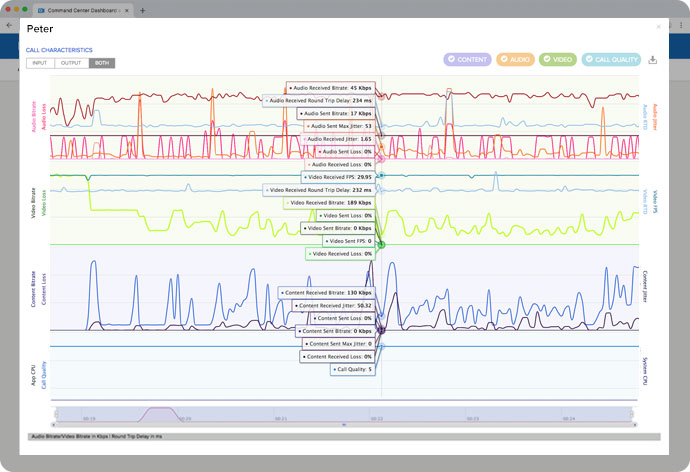Image resolution: width=690 pixels, height=472 pixels.
Task: Click the Audio Sent Loss 0% tooltip
Action: (345, 152)
